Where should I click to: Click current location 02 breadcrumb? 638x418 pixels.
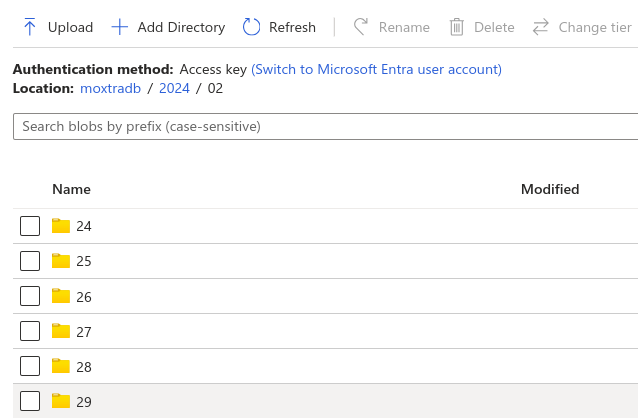(x=215, y=88)
